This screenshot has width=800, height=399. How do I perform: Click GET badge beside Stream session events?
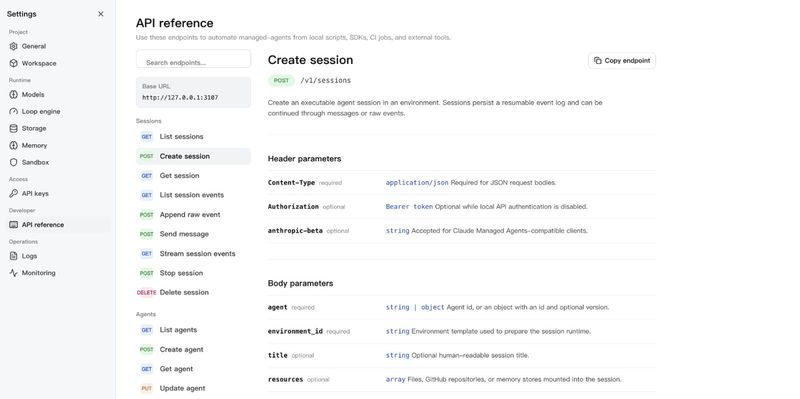pos(146,254)
